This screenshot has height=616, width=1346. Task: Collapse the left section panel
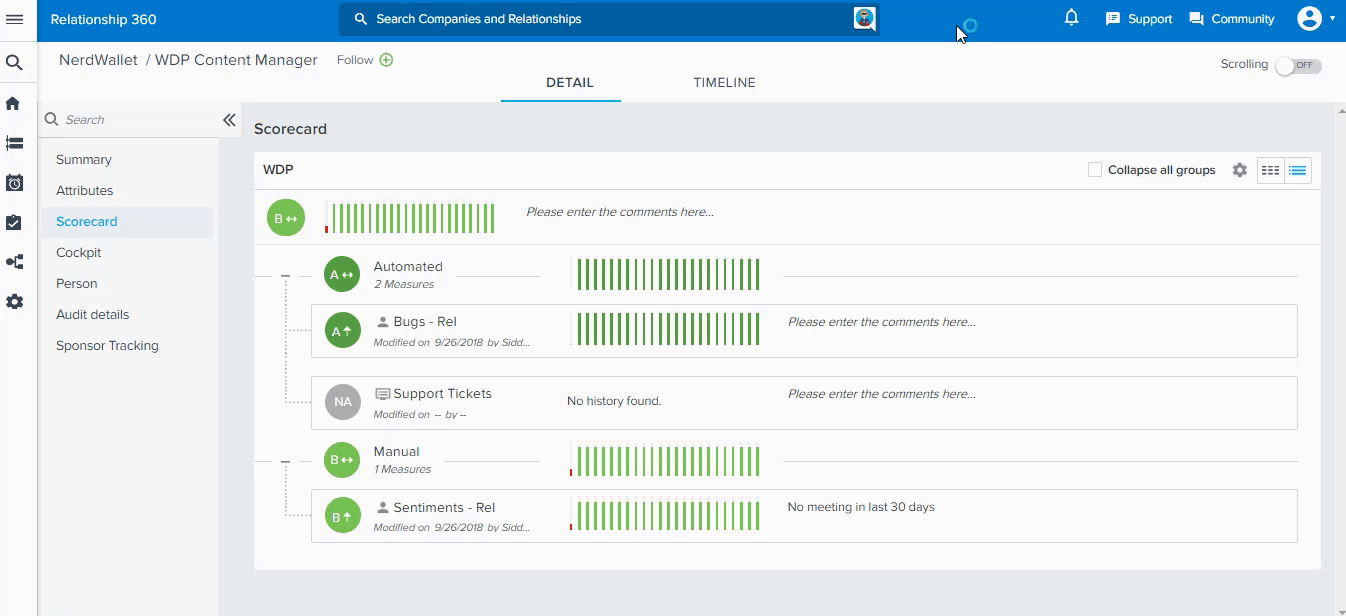229,120
